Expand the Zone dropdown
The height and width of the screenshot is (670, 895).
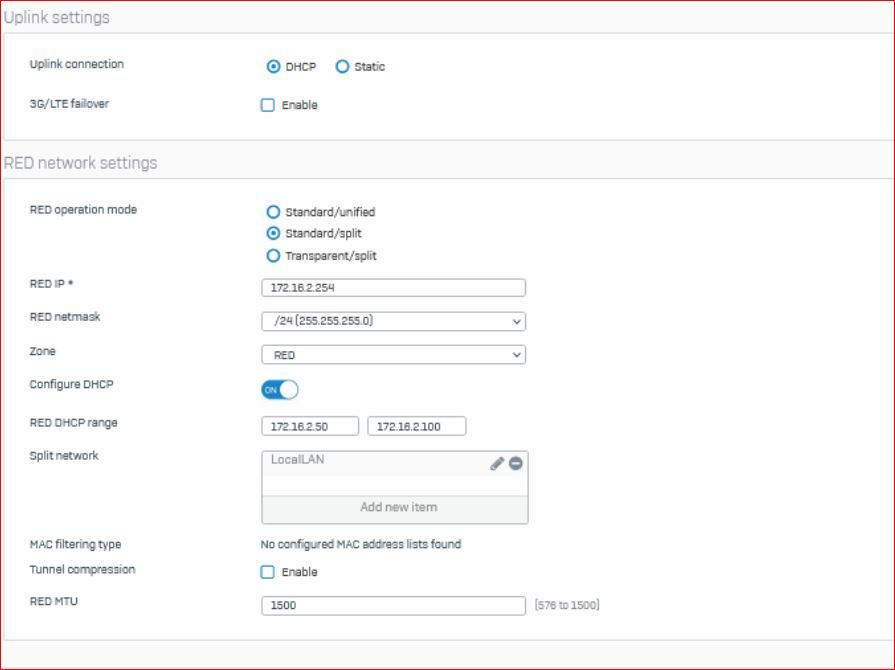click(393, 355)
